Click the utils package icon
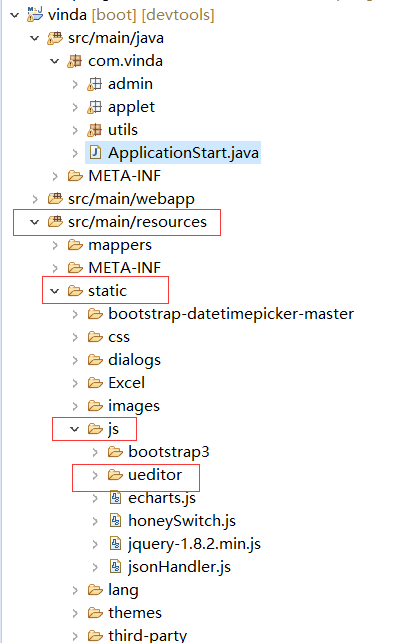The width and height of the screenshot is (398, 643). tap(95, 130)
